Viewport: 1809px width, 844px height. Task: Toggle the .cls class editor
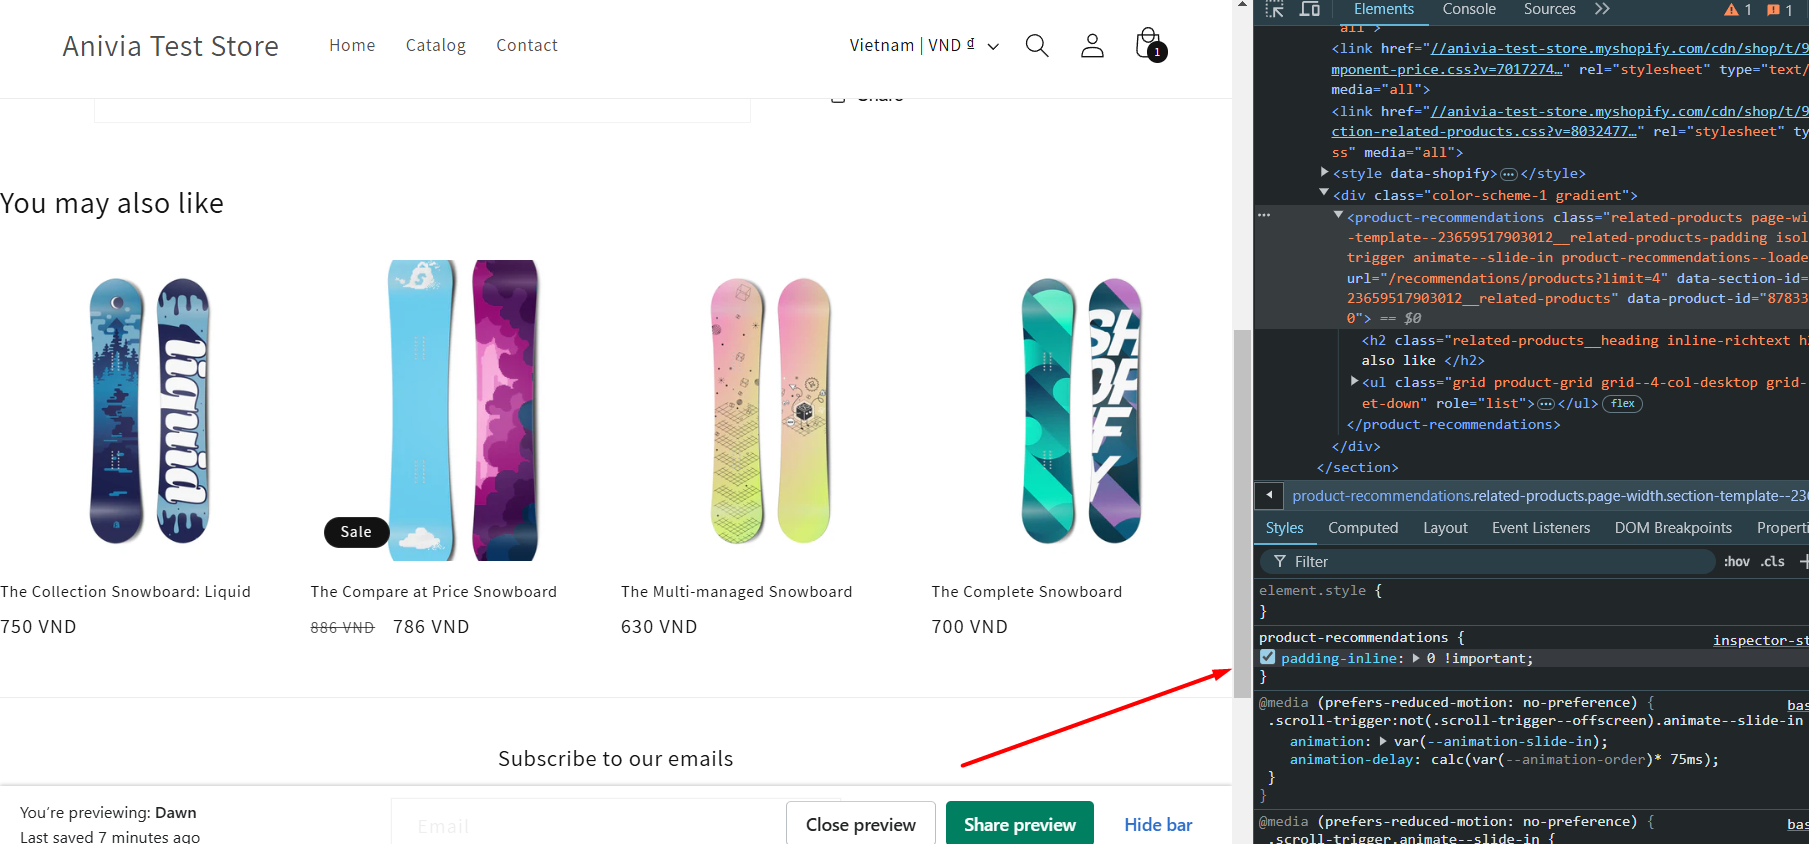pos(1773,562)
